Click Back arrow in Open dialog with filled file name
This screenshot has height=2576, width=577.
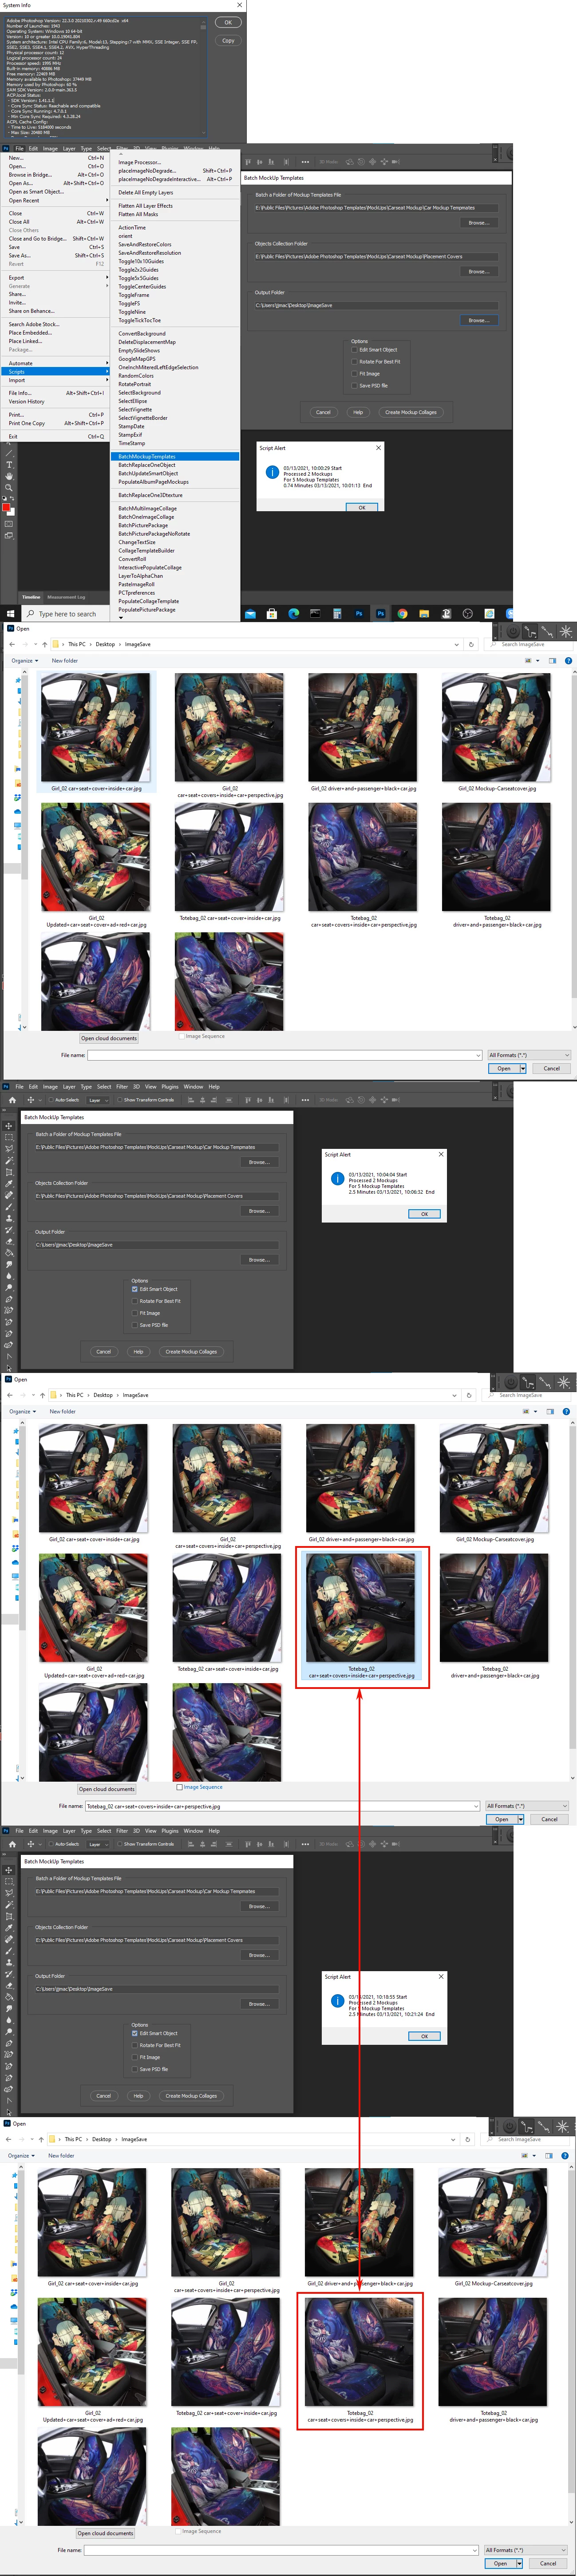click(x=11, y=1395)
